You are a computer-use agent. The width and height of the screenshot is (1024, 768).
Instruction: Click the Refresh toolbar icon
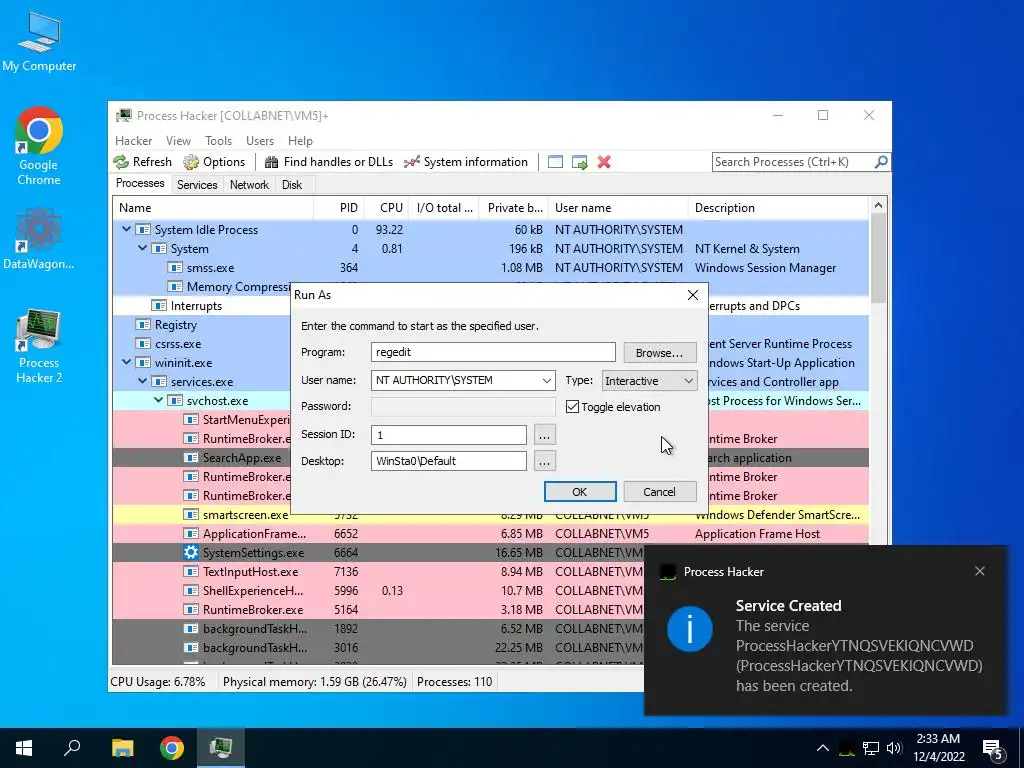click(x=121, y=162)
